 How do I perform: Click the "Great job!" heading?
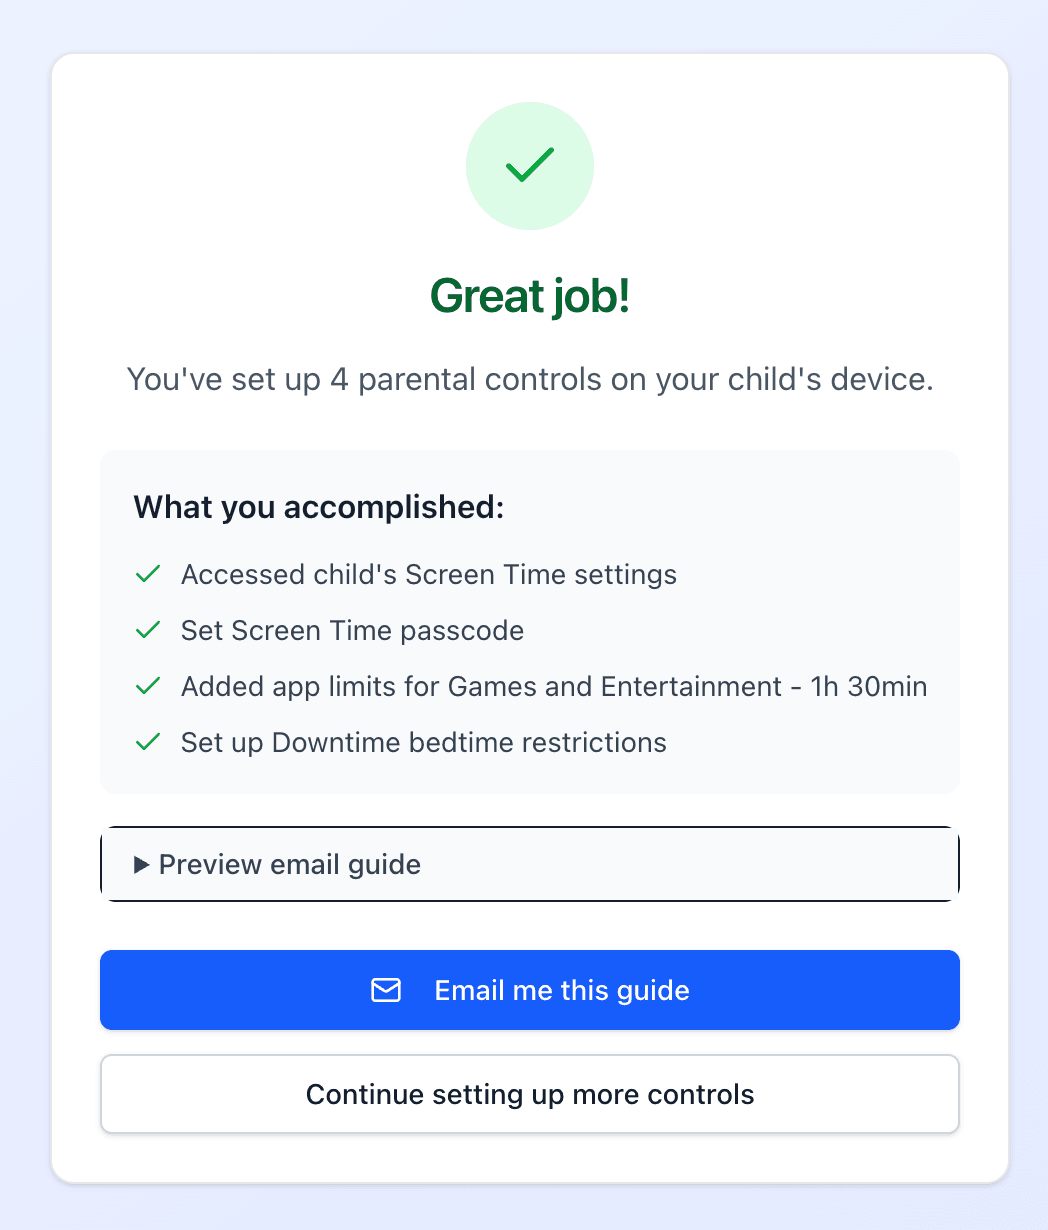[x=530, y=296]
